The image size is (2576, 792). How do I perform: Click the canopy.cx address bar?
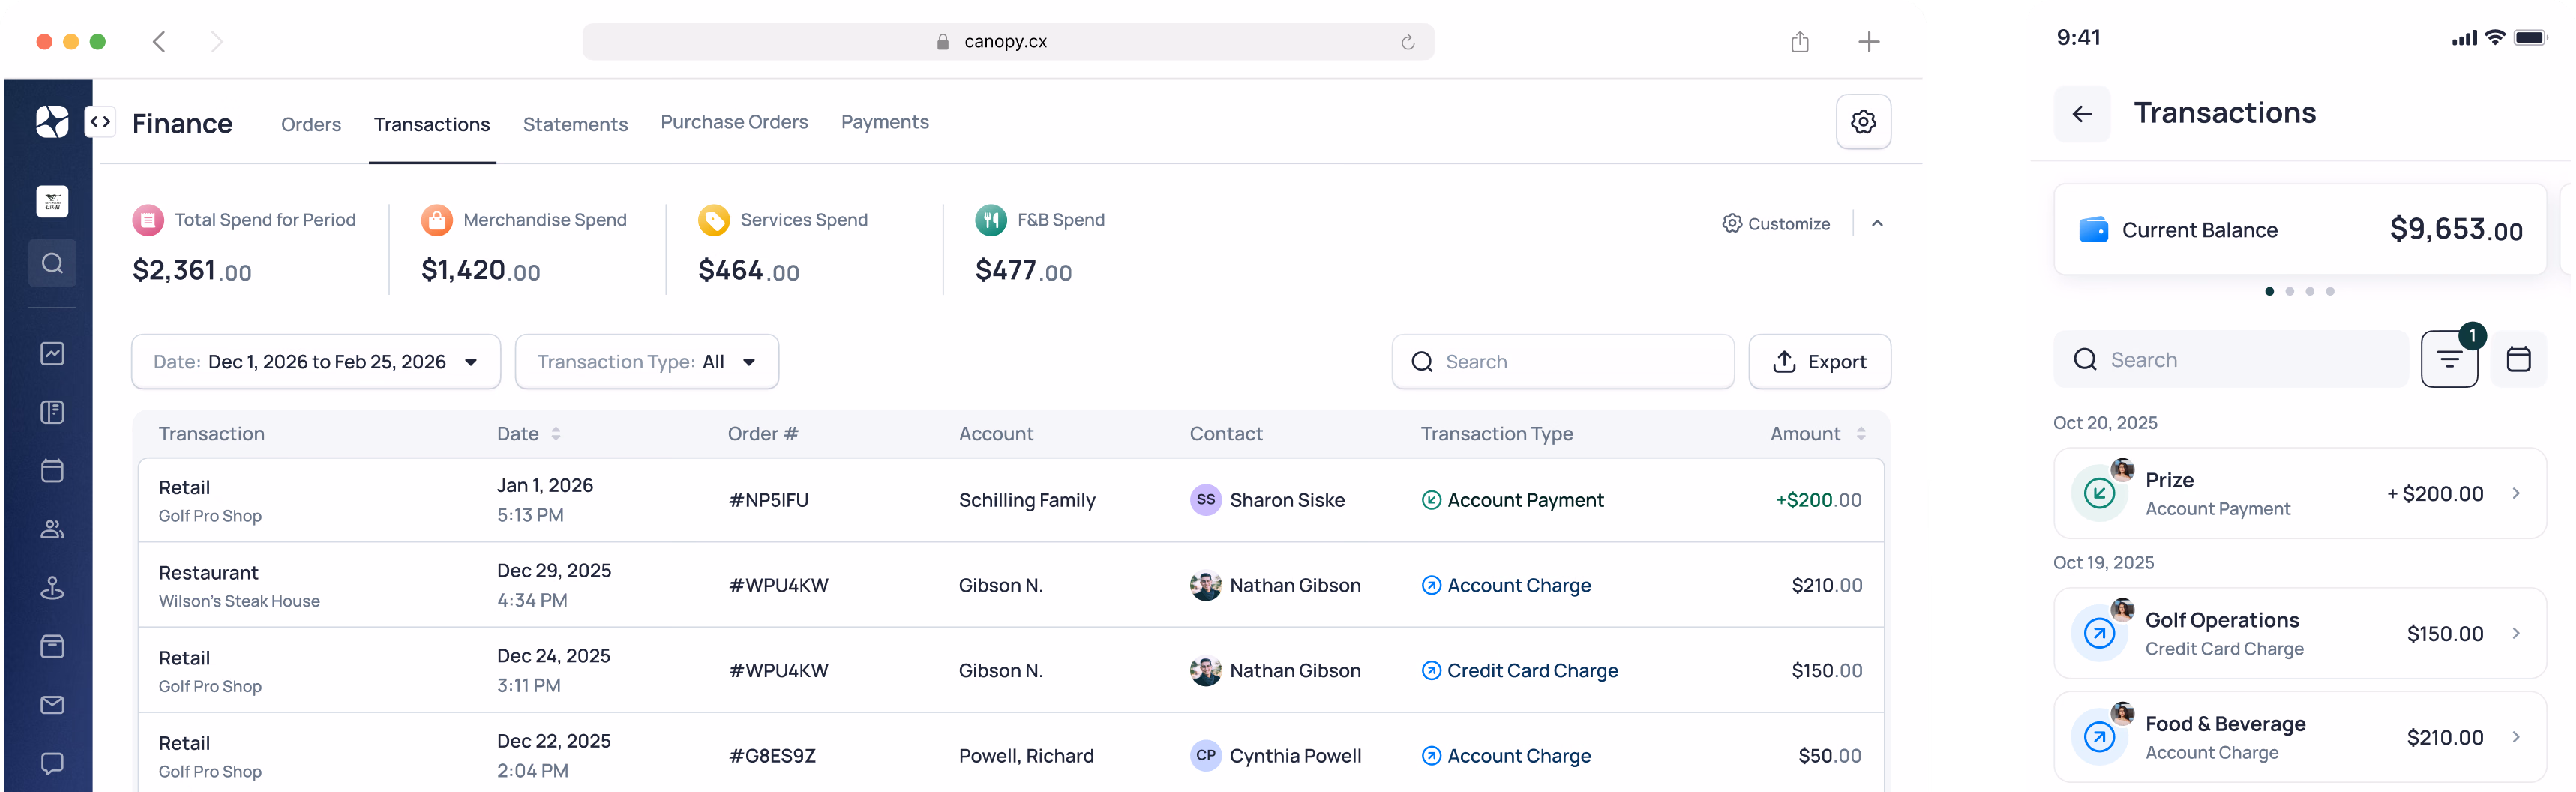(x=1008, y=41)
